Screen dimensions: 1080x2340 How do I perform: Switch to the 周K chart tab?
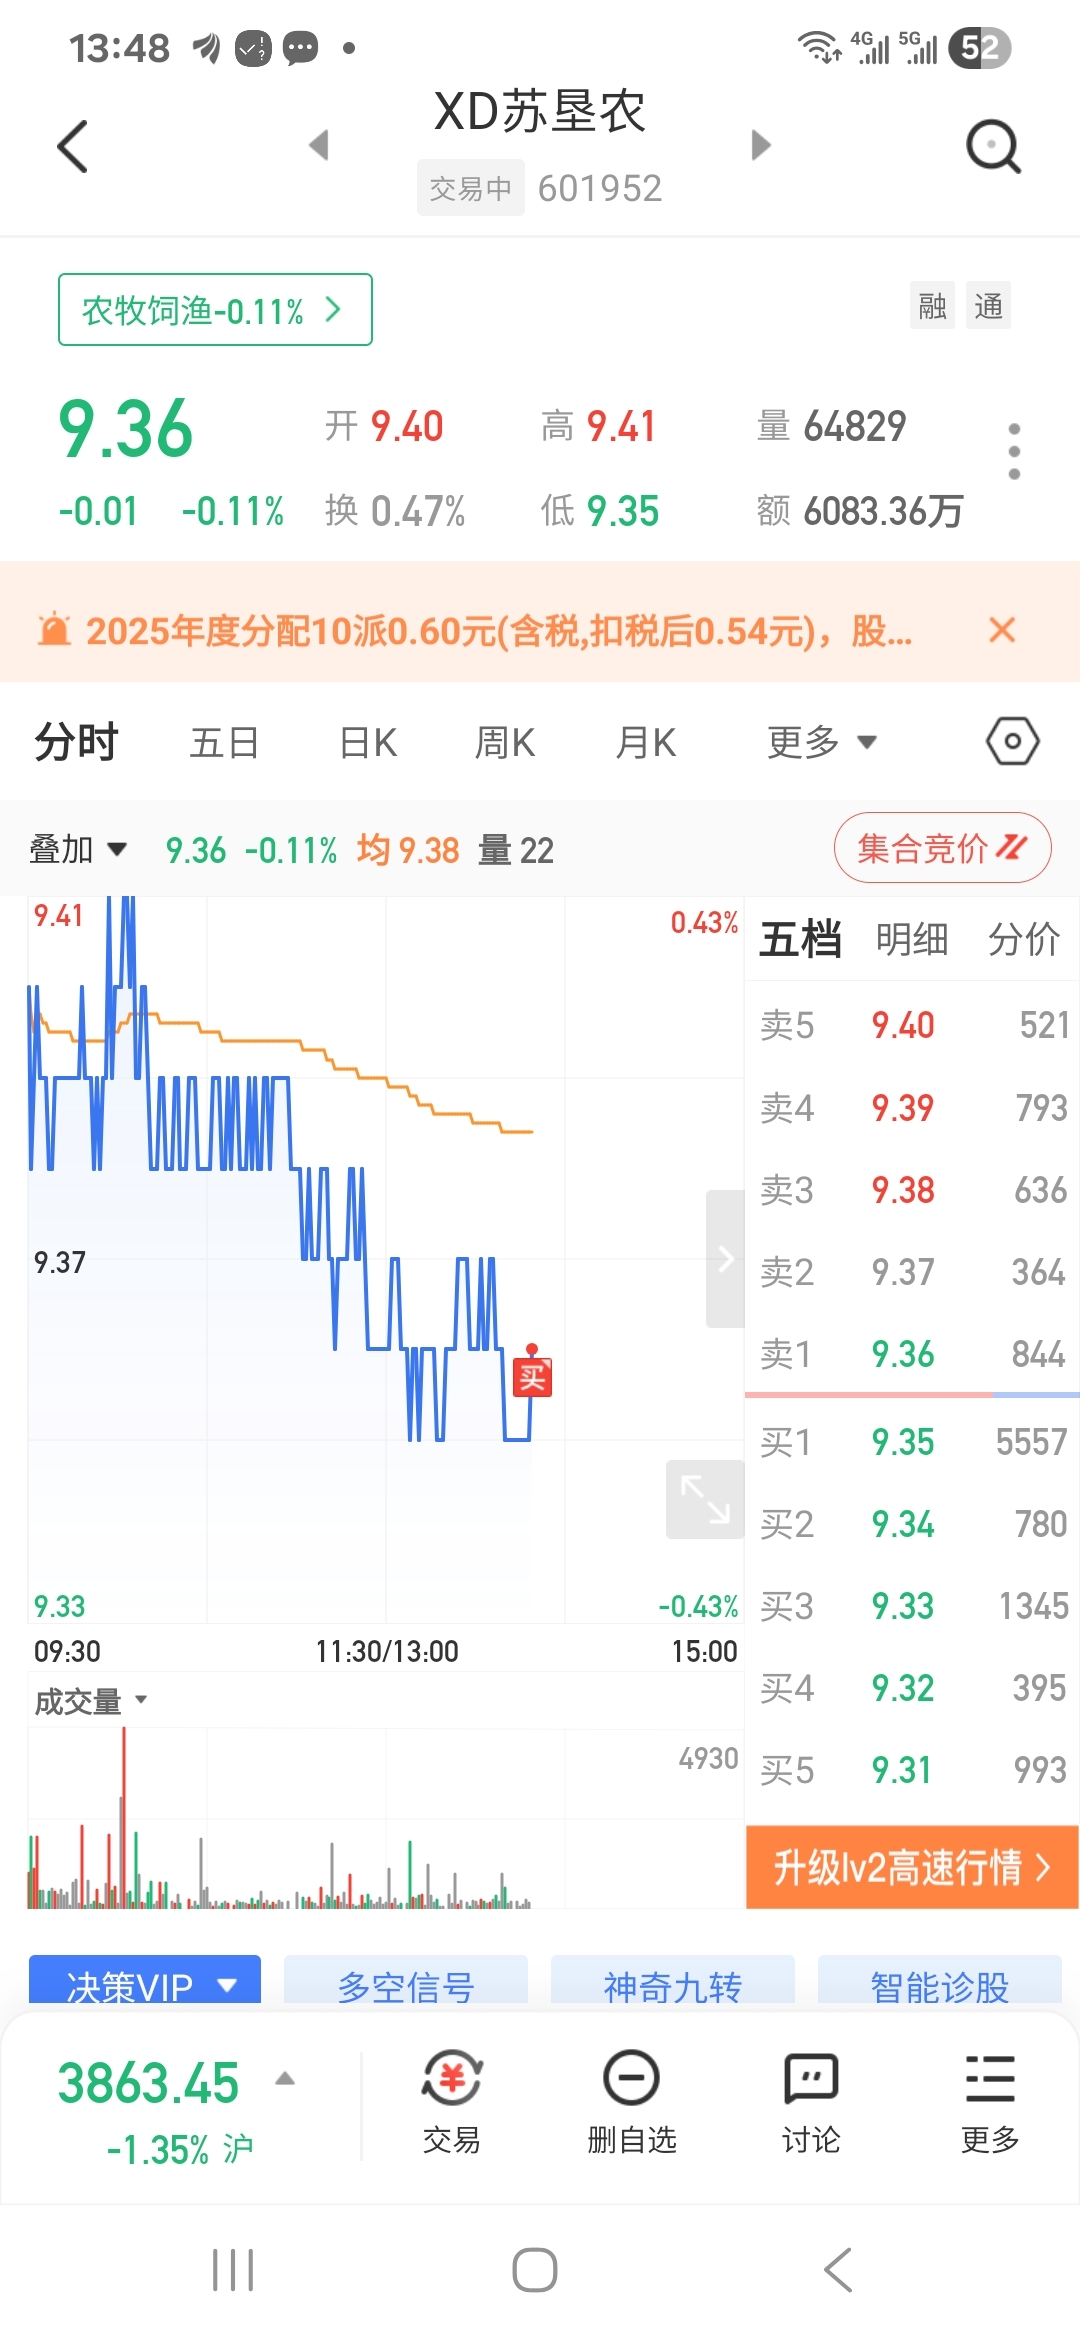[505, 742]
